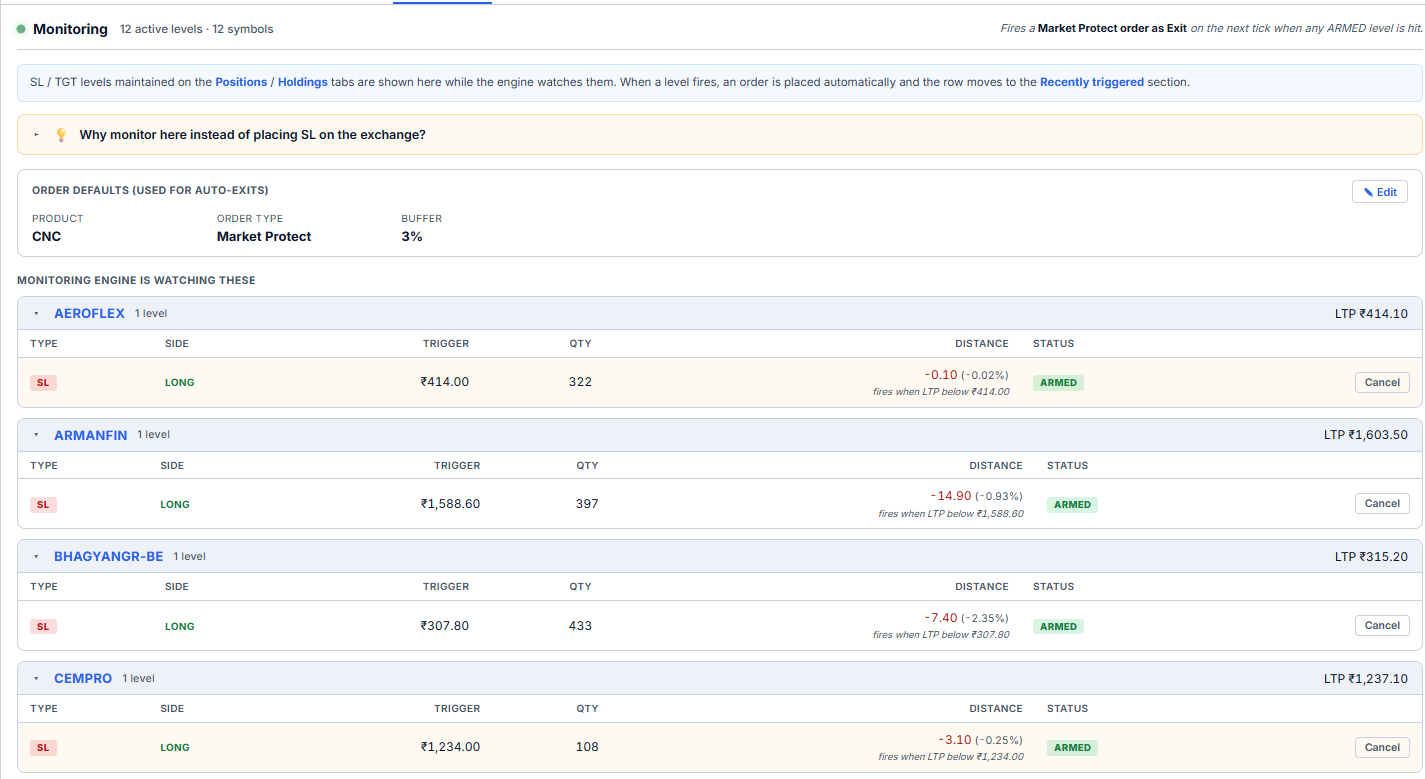Open the Holdings link in the info banner
Image resolution: width=1425 pixels, height=779 pixels.
303,82
